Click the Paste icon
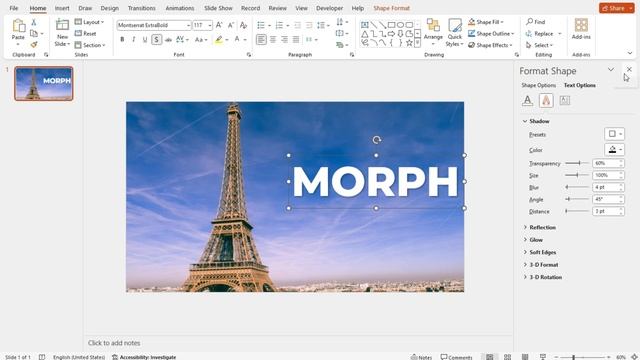The height and width of the screenshot is (360, 640). [18, 26]
